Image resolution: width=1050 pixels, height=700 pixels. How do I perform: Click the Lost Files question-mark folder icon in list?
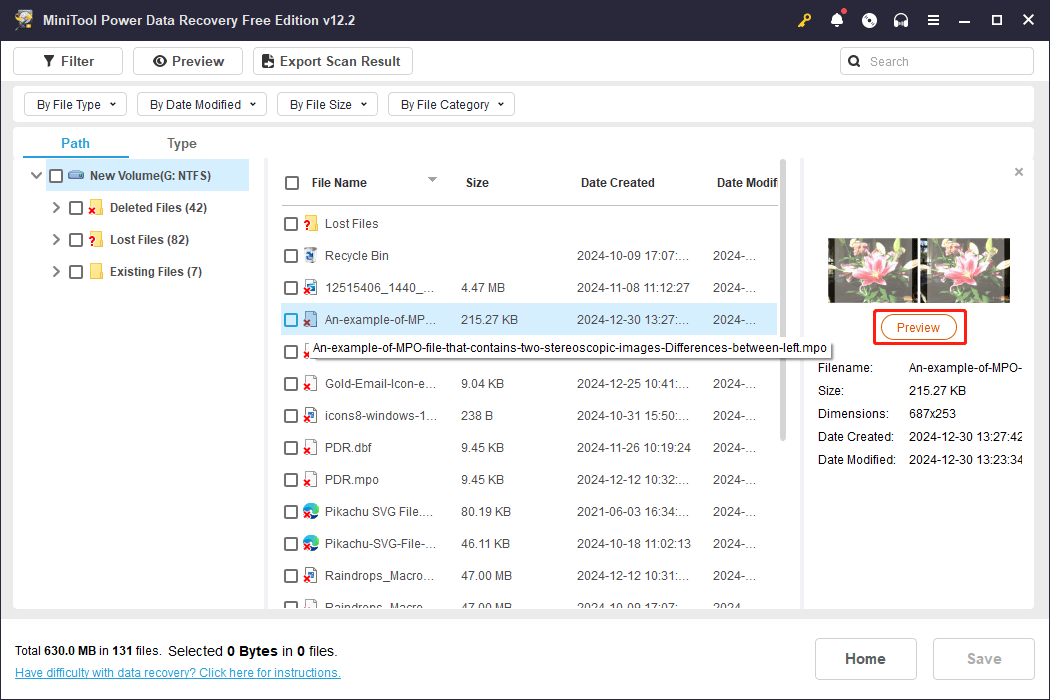coord(310,224)
